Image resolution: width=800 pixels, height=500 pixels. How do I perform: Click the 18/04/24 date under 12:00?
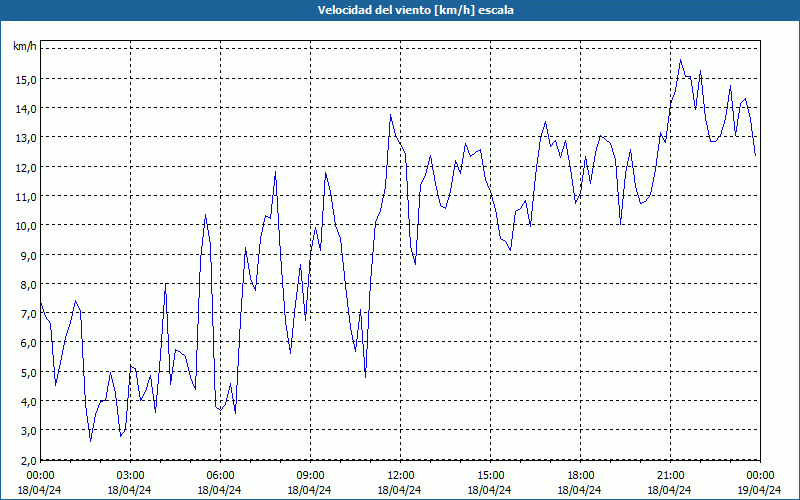[399, 490]
